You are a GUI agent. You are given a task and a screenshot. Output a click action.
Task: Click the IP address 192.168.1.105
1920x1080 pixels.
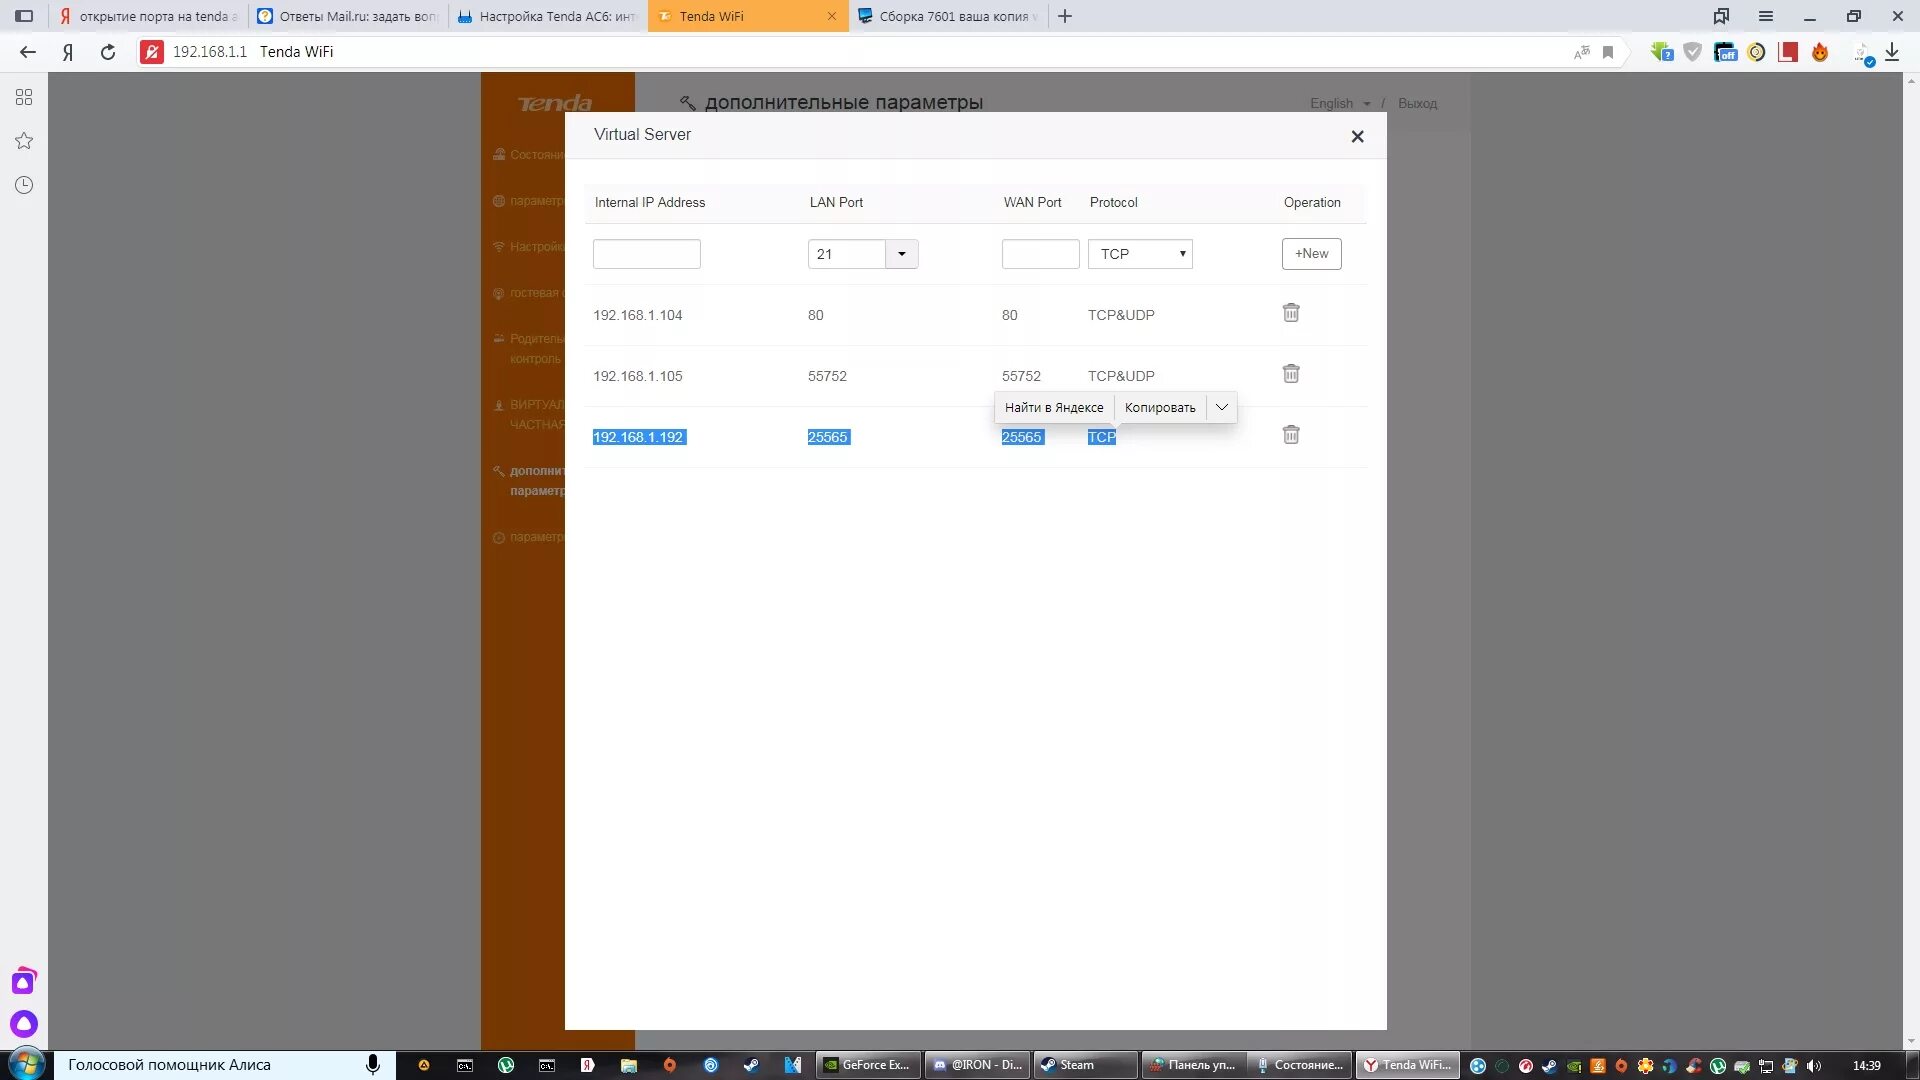[638, 376]
